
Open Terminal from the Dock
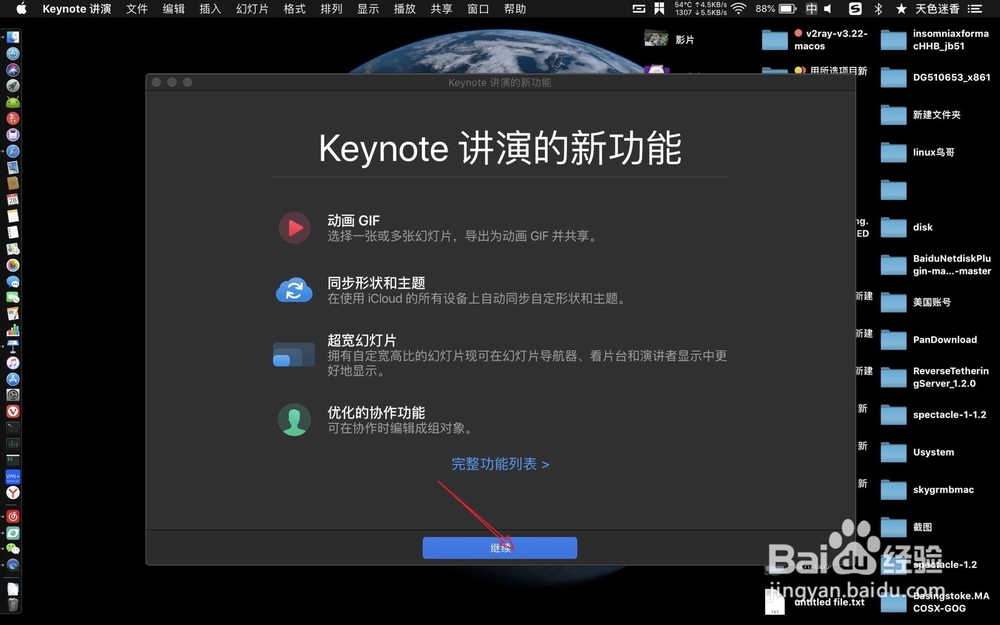point(13,427)
